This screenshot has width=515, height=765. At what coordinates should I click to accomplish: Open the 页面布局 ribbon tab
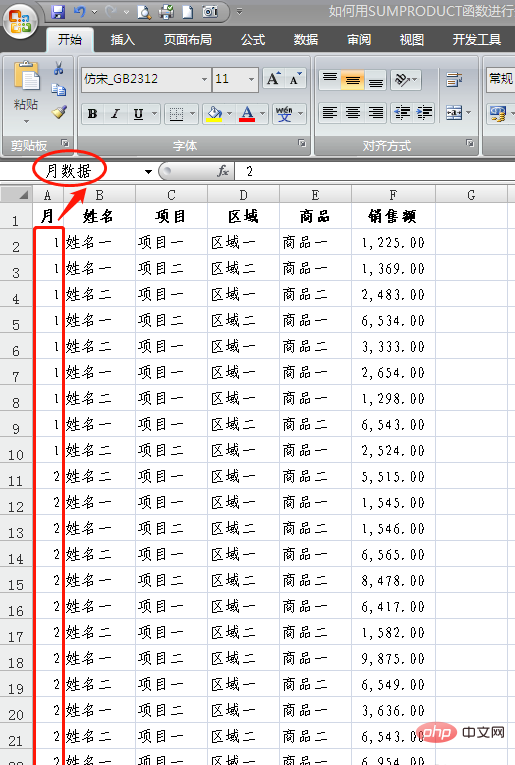click(x=188, y=40)
